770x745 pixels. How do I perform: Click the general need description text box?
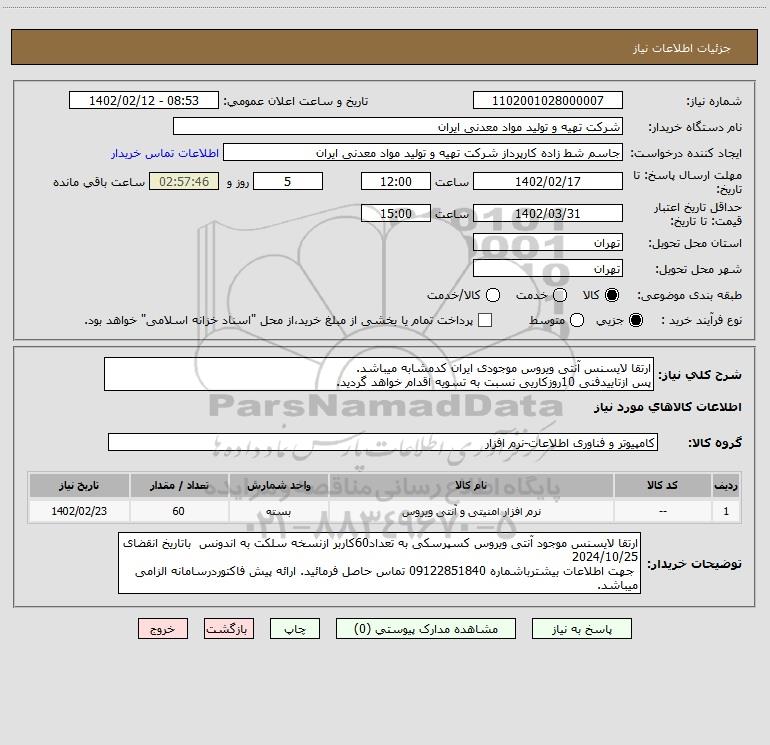tap(379, 375)
